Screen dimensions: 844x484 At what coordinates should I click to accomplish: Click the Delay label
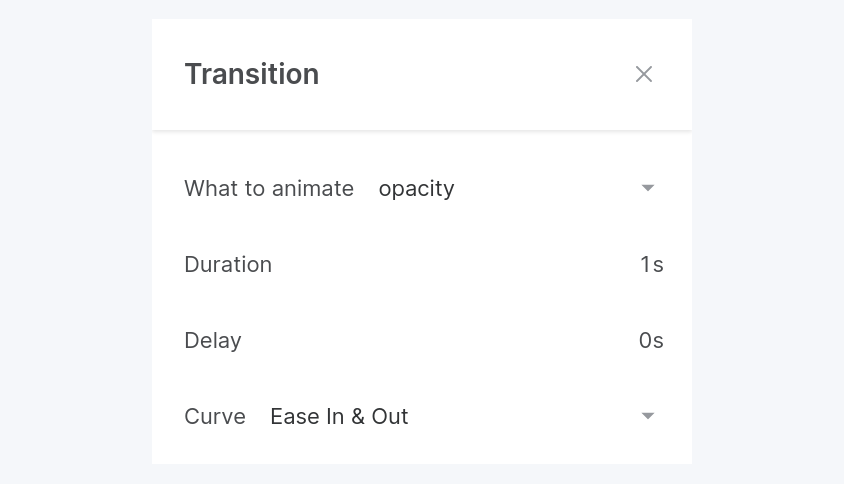(213, 341)
